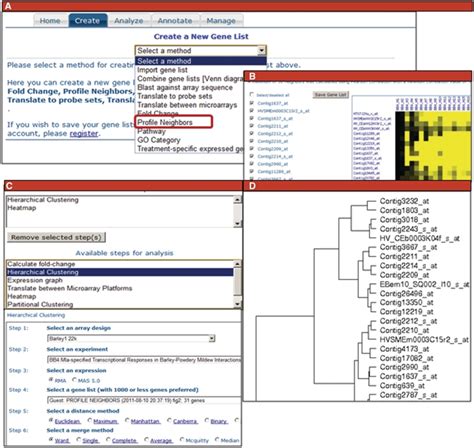The width and height of the screenshot is (474, 448).
Task: Select the Canberra distance radio button
Action: [169, 420]
